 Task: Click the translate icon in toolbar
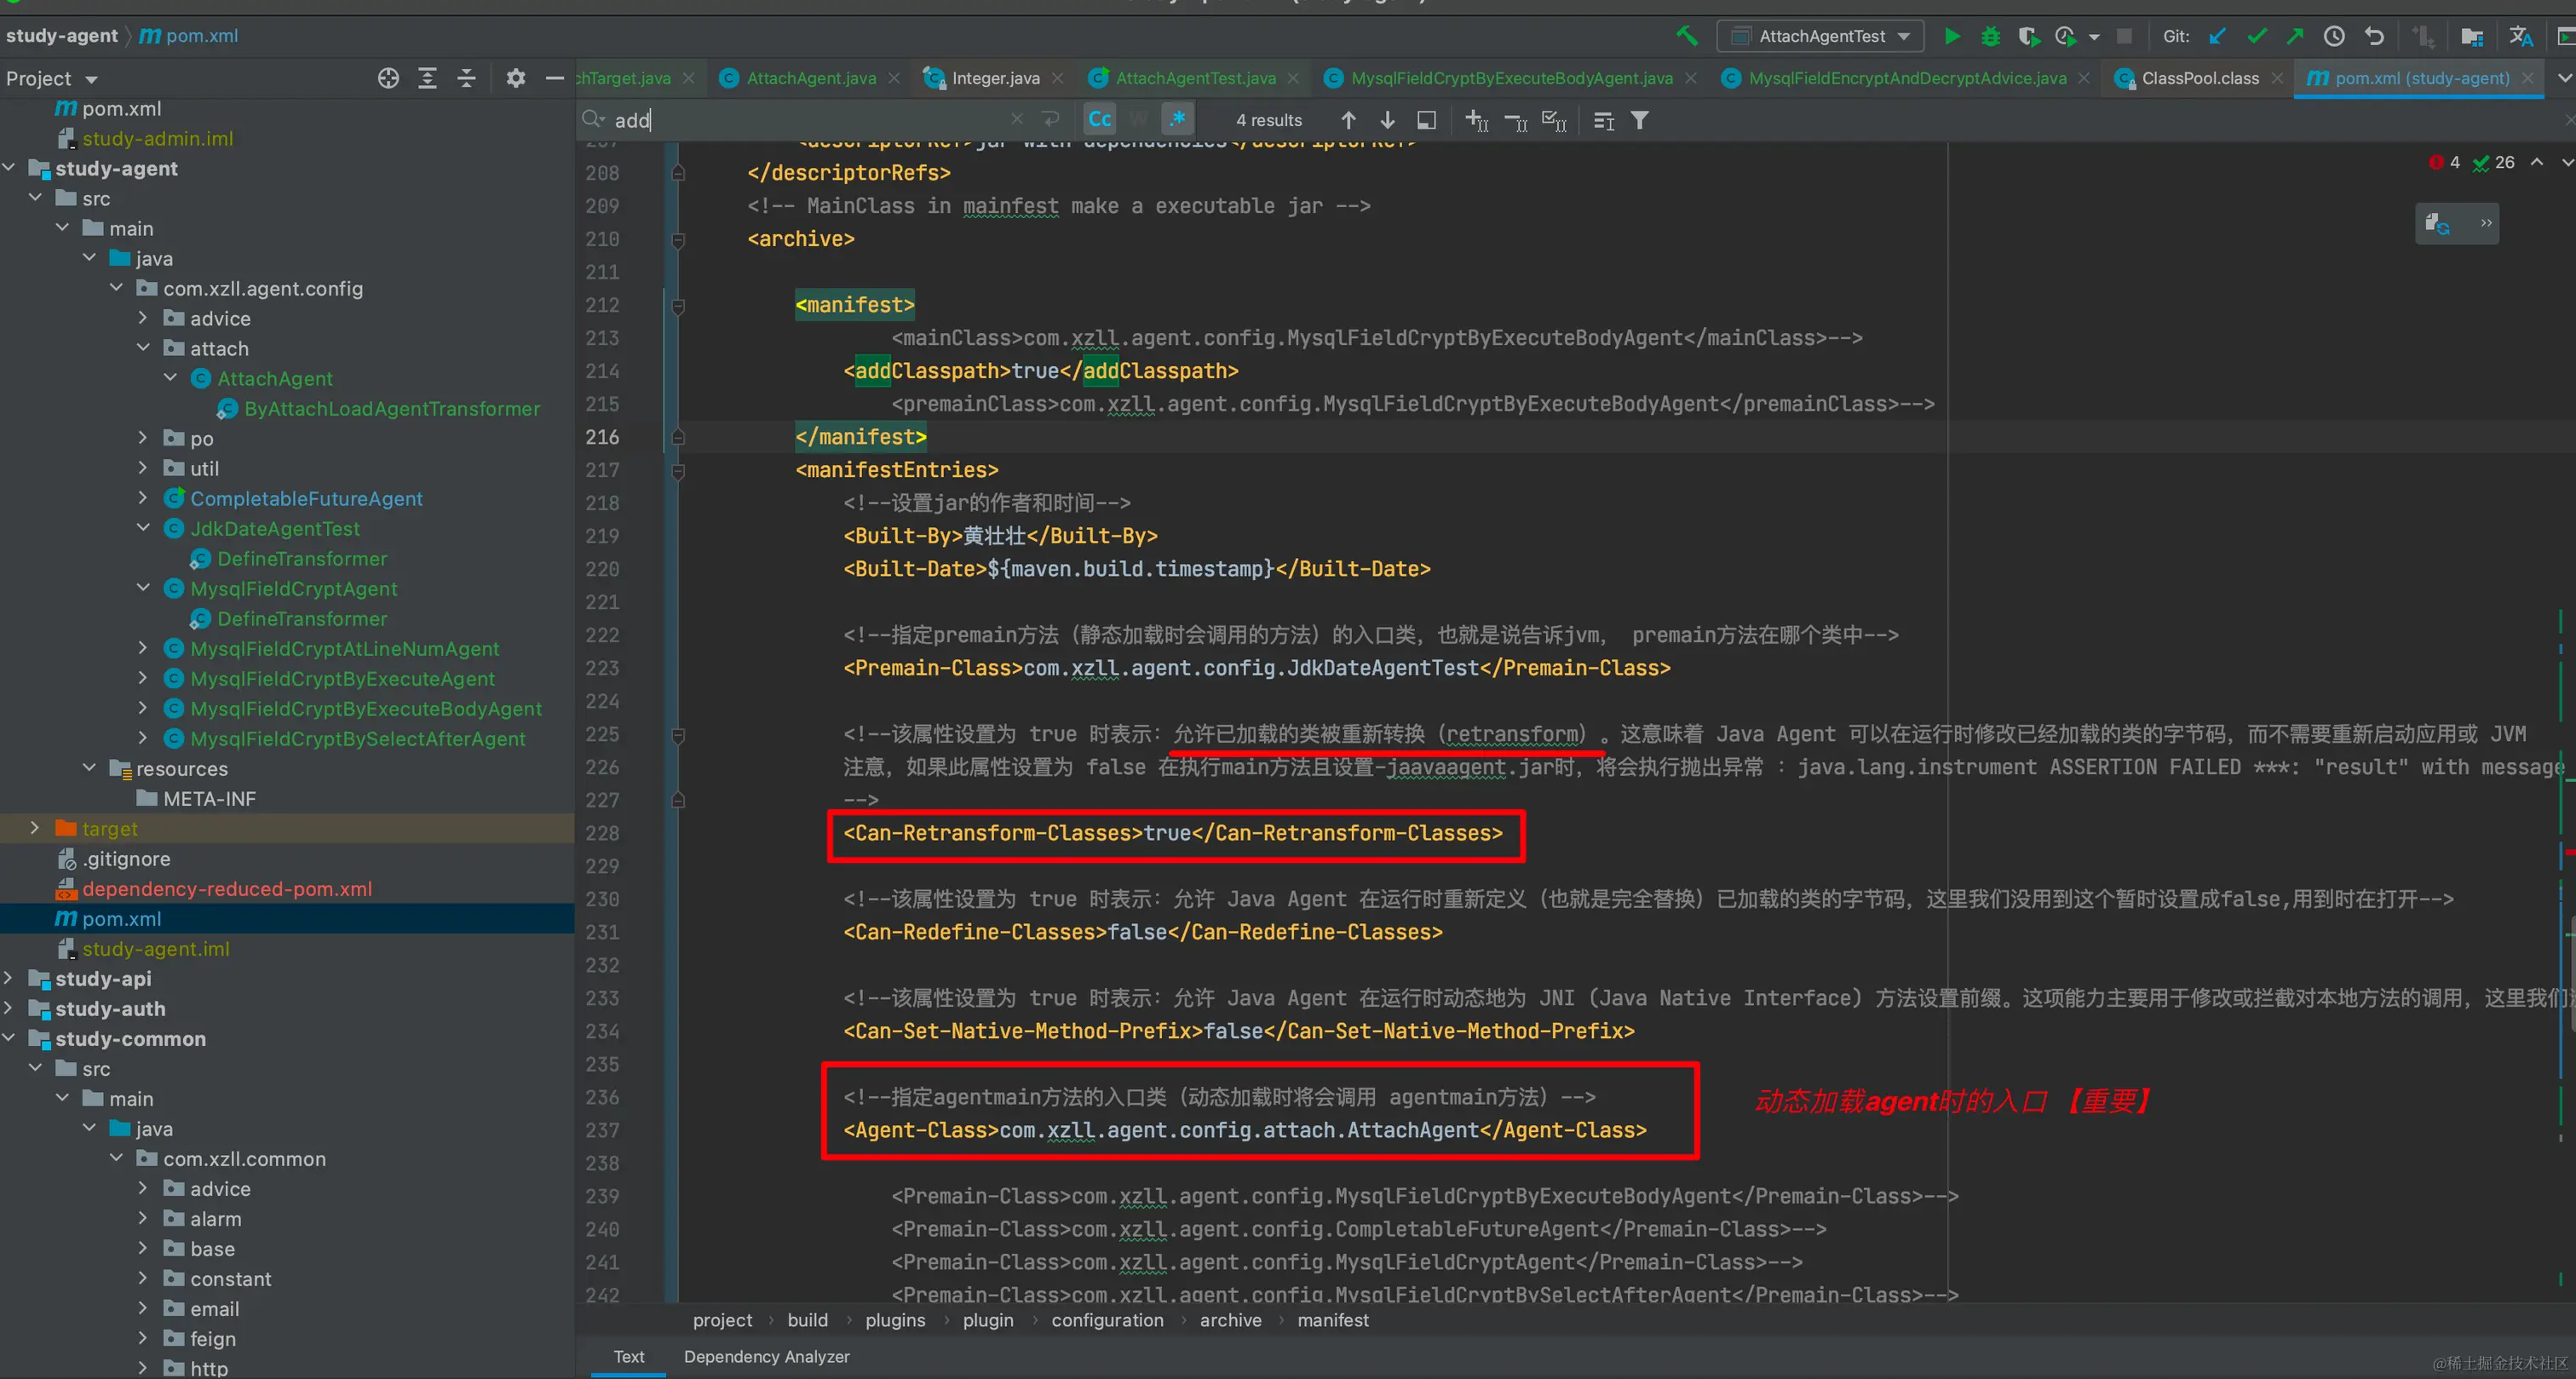(x=2520, y=37)
